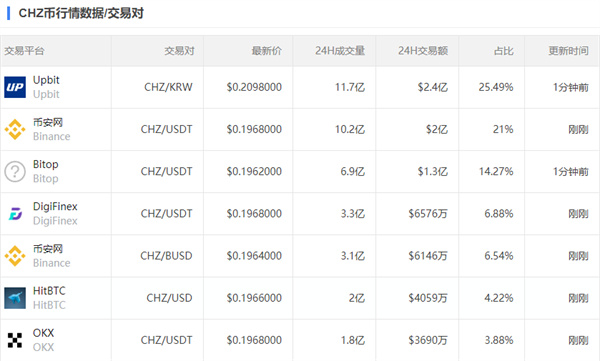Click the Binance logo in CHZ/BUSD row
This screenshot has height=361, width=600.
(15, 256)
